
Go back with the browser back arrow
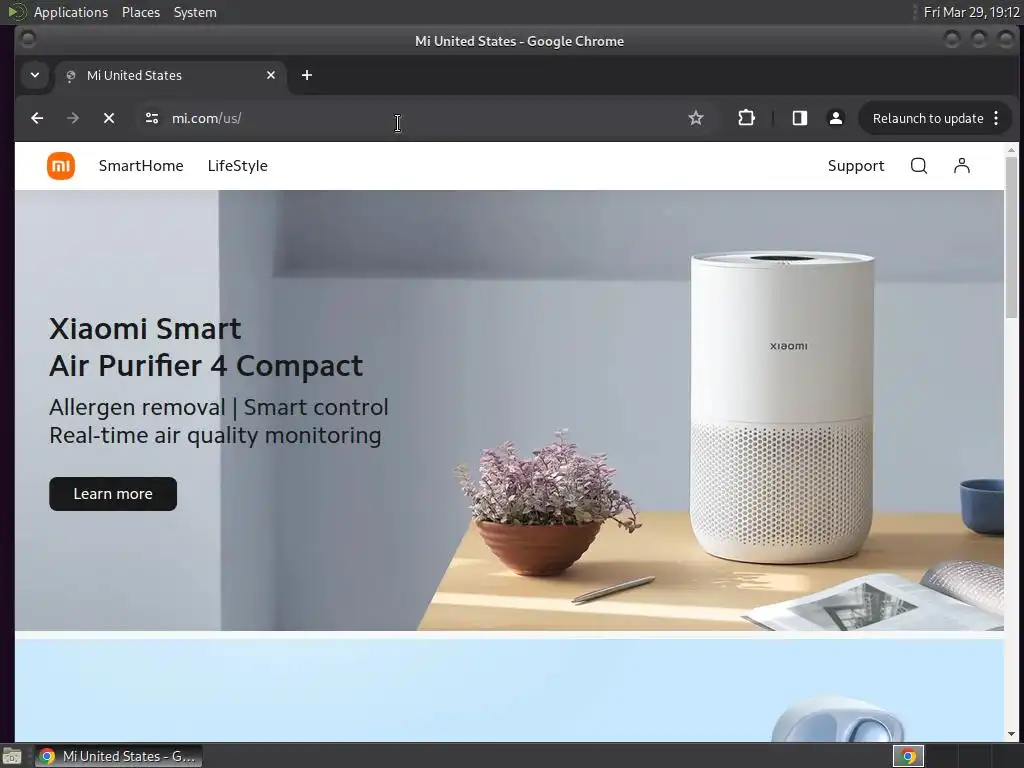[x=37, y=118]
